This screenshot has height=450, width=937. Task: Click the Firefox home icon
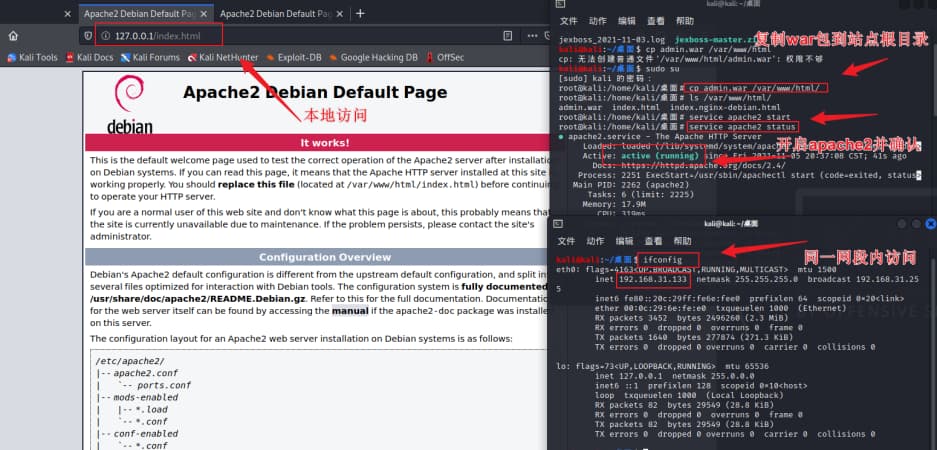point(13,36)
